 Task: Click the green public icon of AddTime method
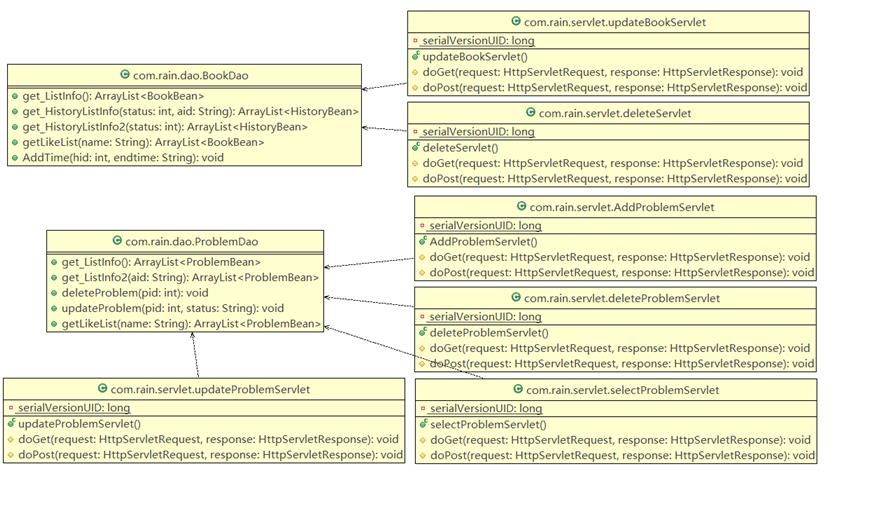(x=15, y=158)
